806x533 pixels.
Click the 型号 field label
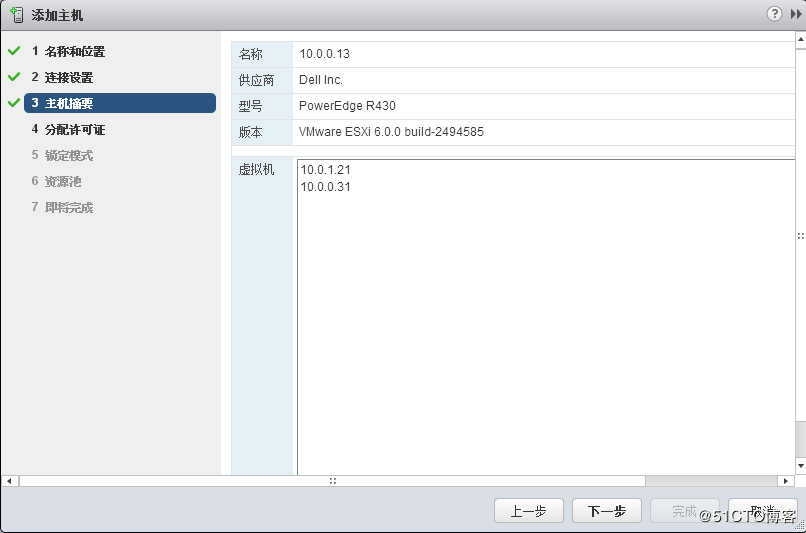tap(250, 106)
